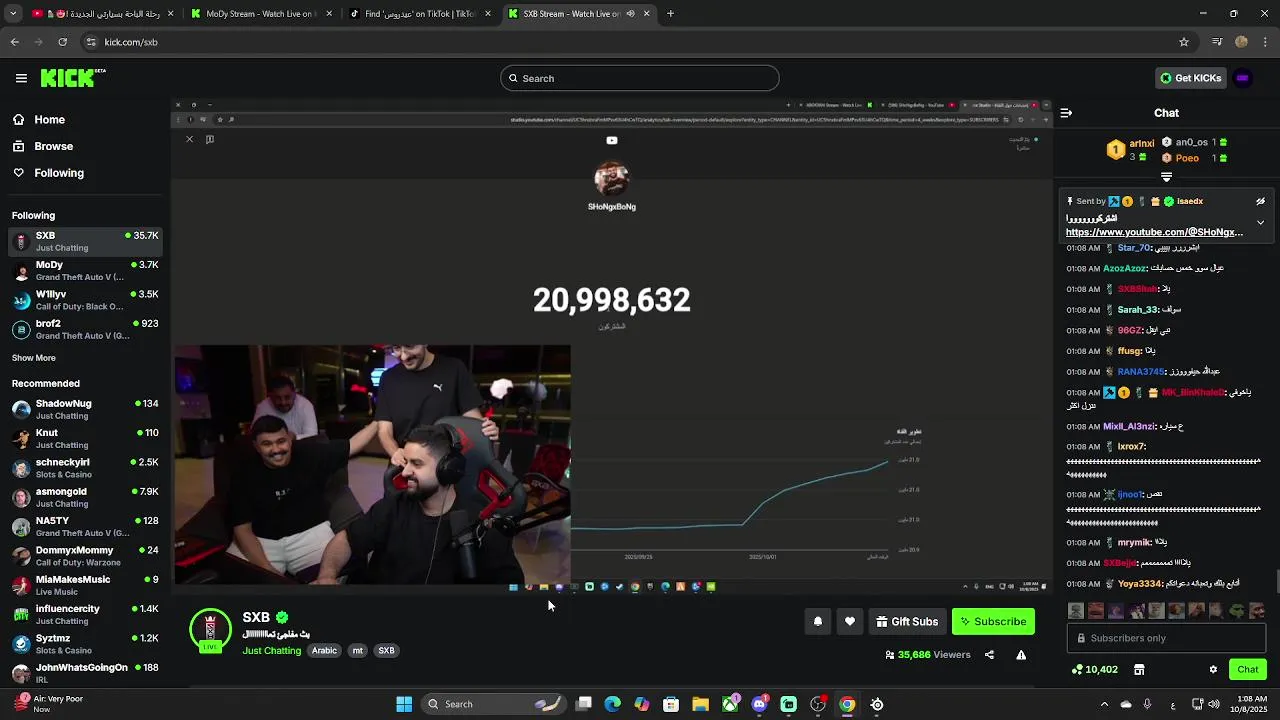
Task: Open brof2 channel in the sidebar
Action: [85, 329]
